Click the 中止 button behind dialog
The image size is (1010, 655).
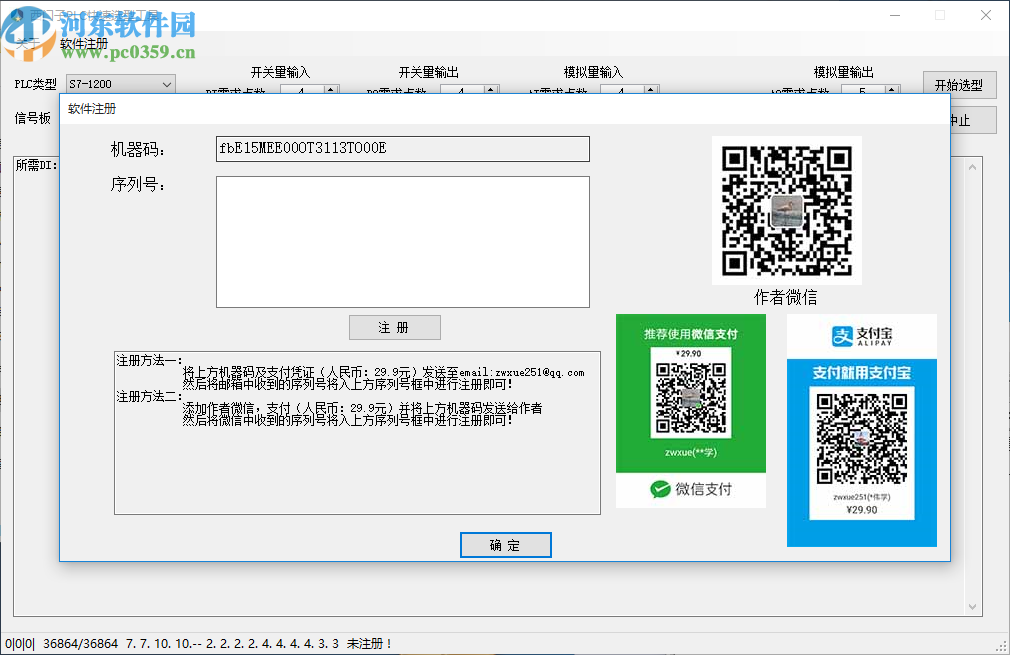click(x=973, y=120)
